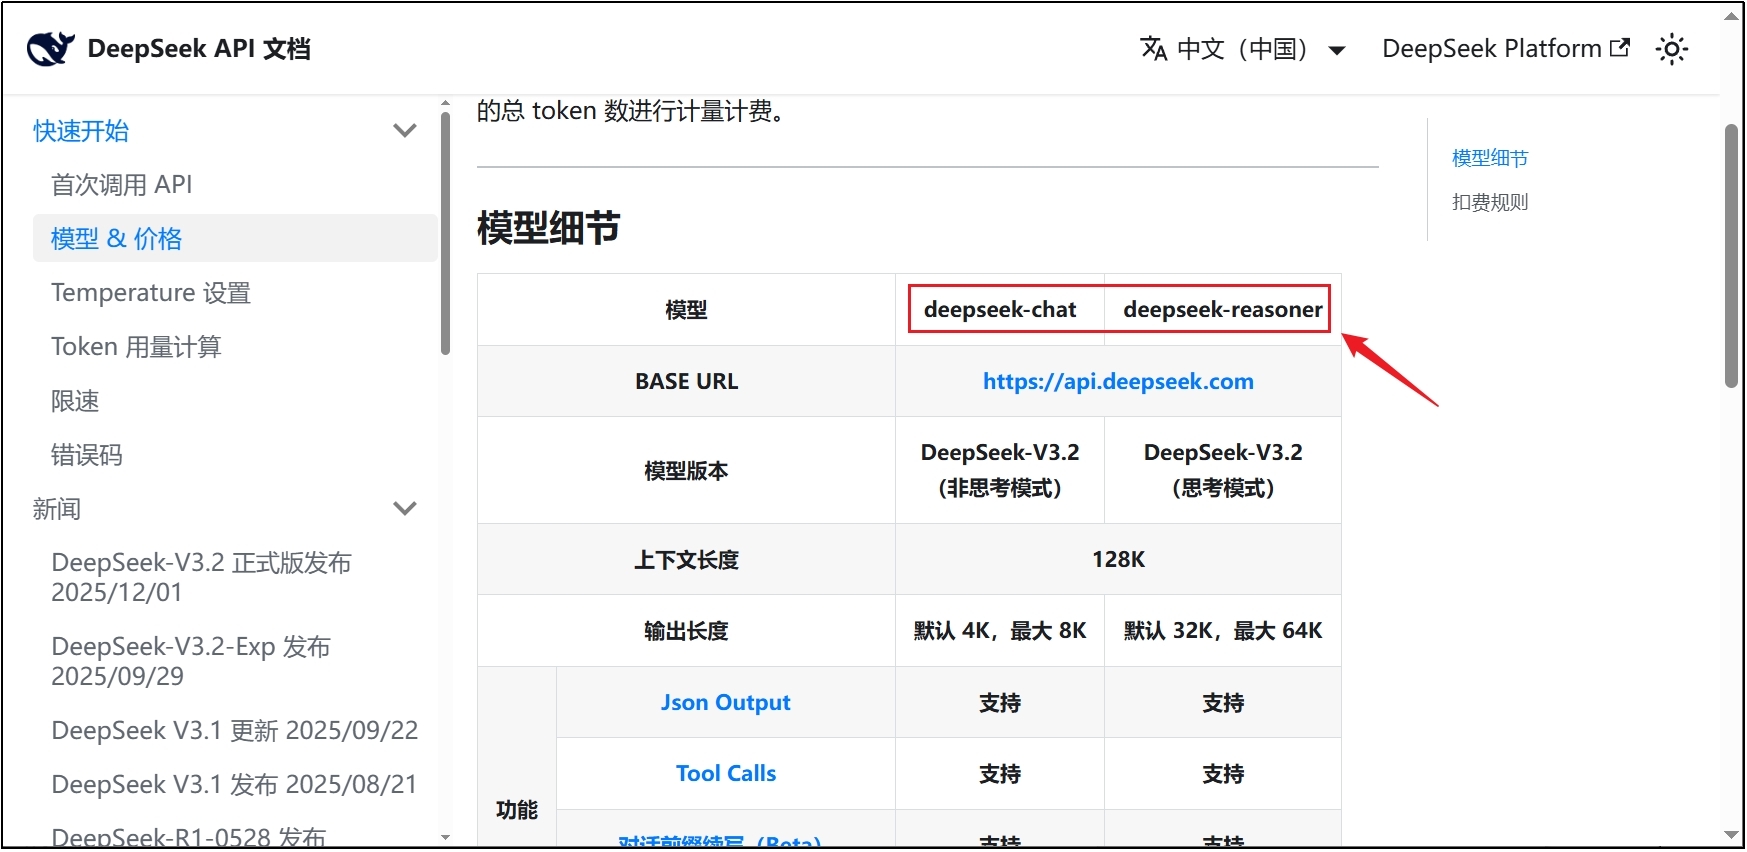Collapse the 快速开始 section chevron

405,130
